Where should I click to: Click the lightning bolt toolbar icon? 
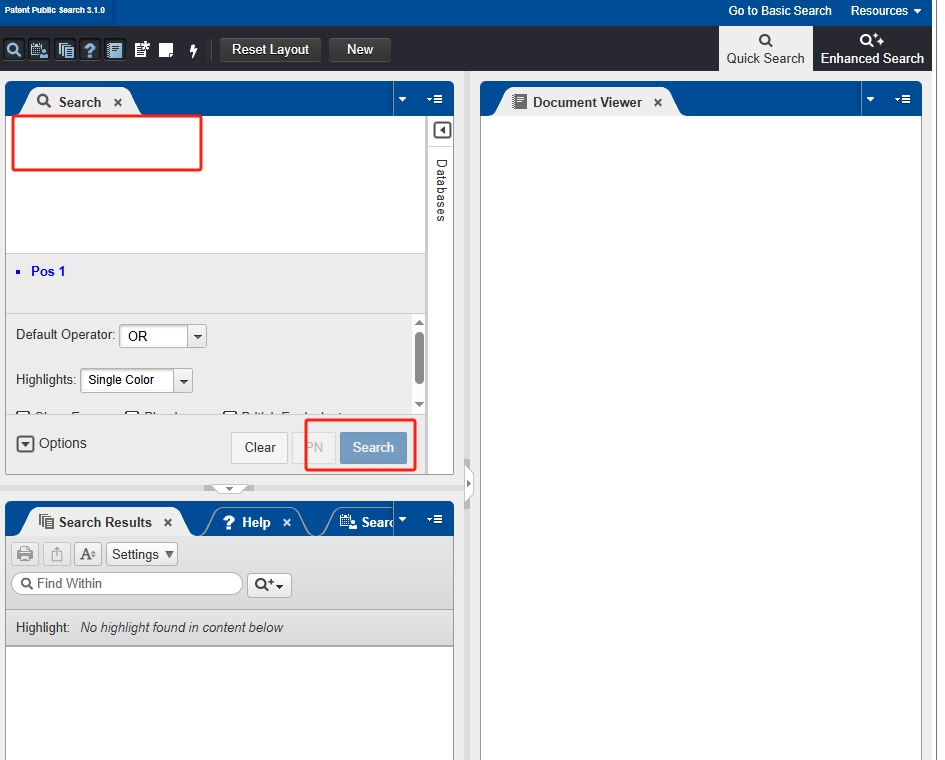(193, 50)
